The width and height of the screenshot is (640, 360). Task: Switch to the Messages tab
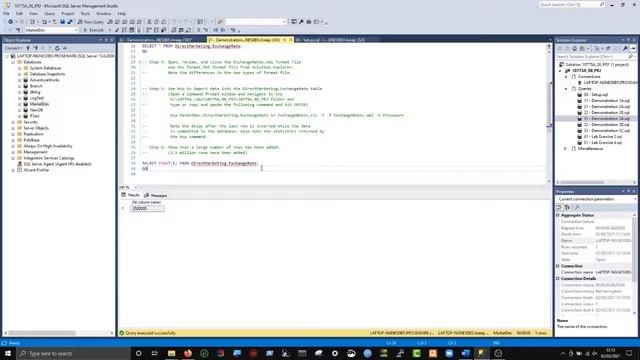[x=156, y=196]
